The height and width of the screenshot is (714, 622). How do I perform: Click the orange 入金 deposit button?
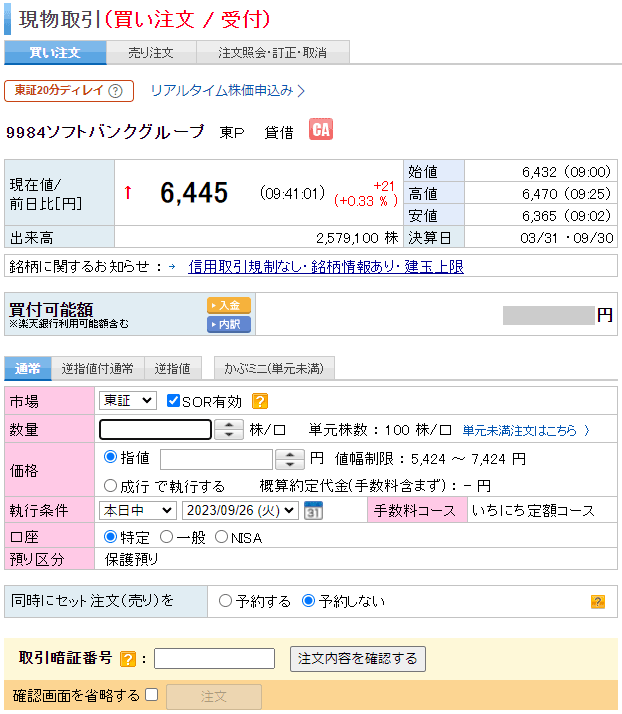click(x=228, y=305)
